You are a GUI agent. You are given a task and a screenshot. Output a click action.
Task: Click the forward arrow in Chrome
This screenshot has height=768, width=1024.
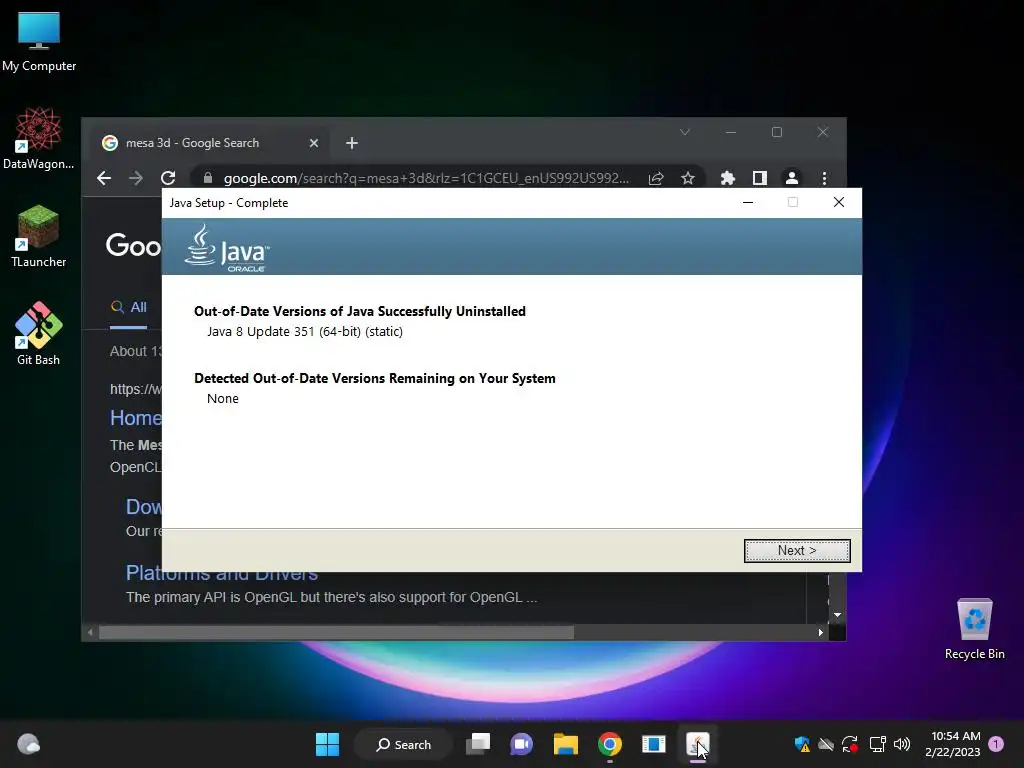[x=136, y=178]
